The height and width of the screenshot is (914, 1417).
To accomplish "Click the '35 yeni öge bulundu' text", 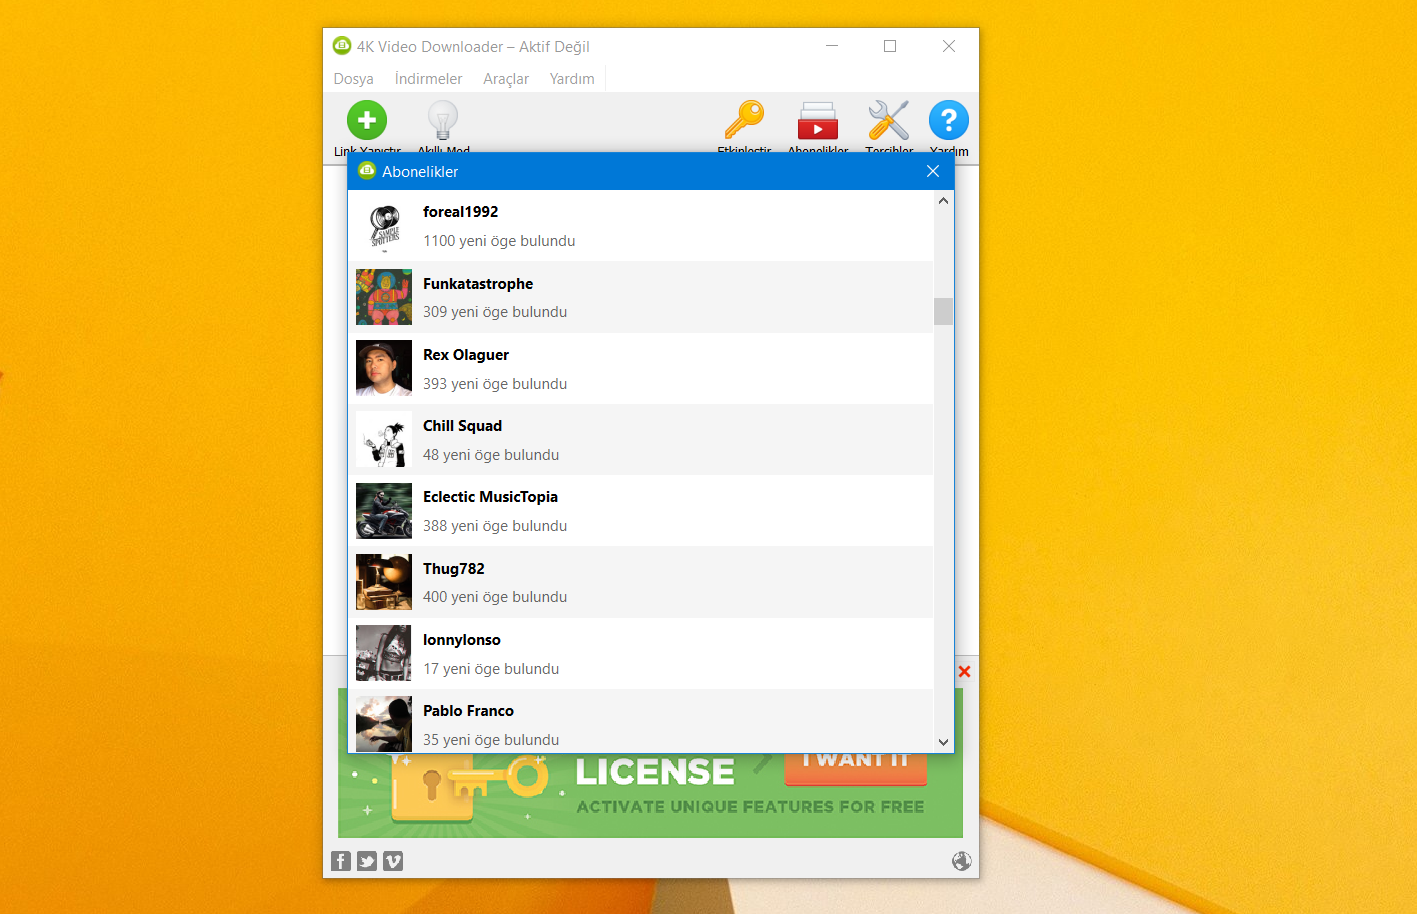I will click(491, 740).
